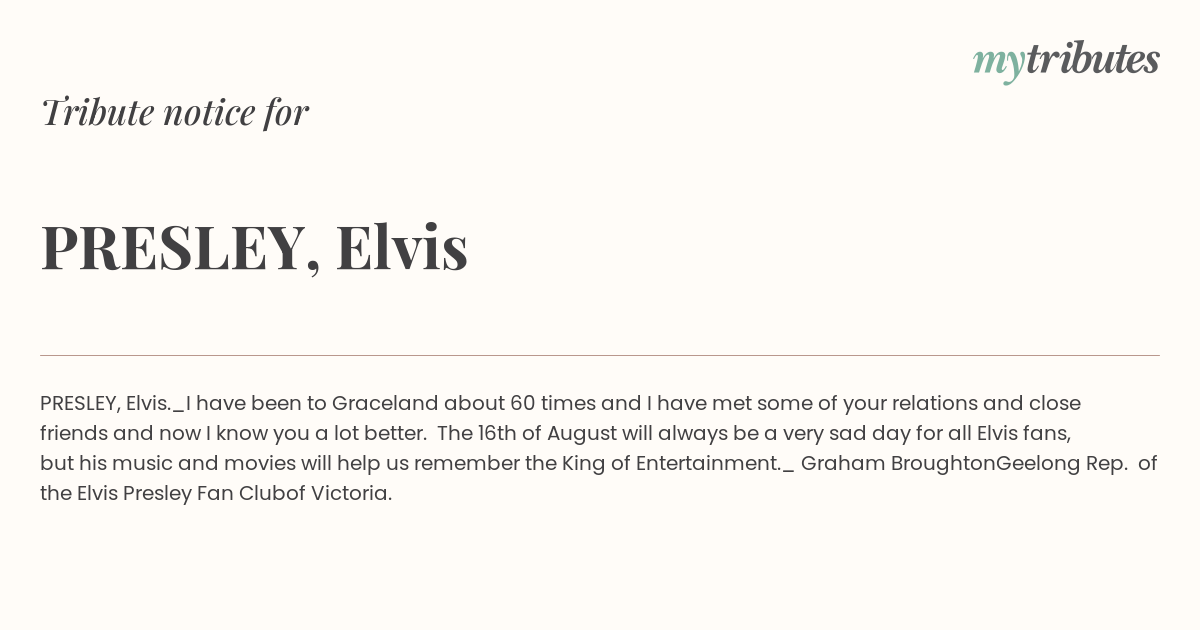
Task: Click the mytributes logo
Action: click(1066, 60)
